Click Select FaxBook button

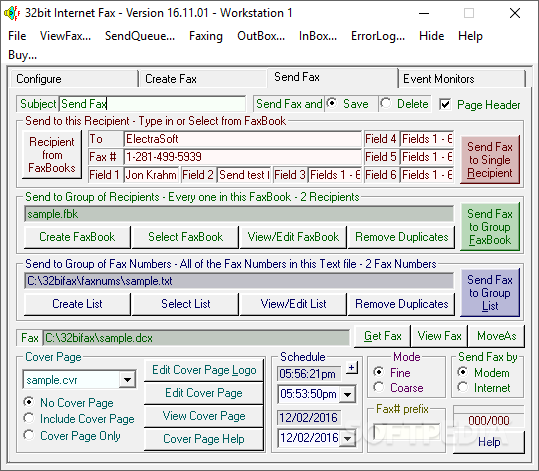point(185,237)
